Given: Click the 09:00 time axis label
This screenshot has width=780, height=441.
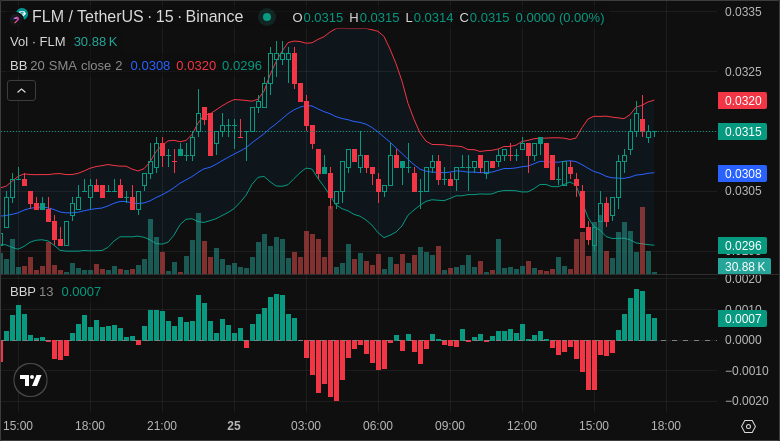Looking at the screenshot, I should [x=450, y=426].
